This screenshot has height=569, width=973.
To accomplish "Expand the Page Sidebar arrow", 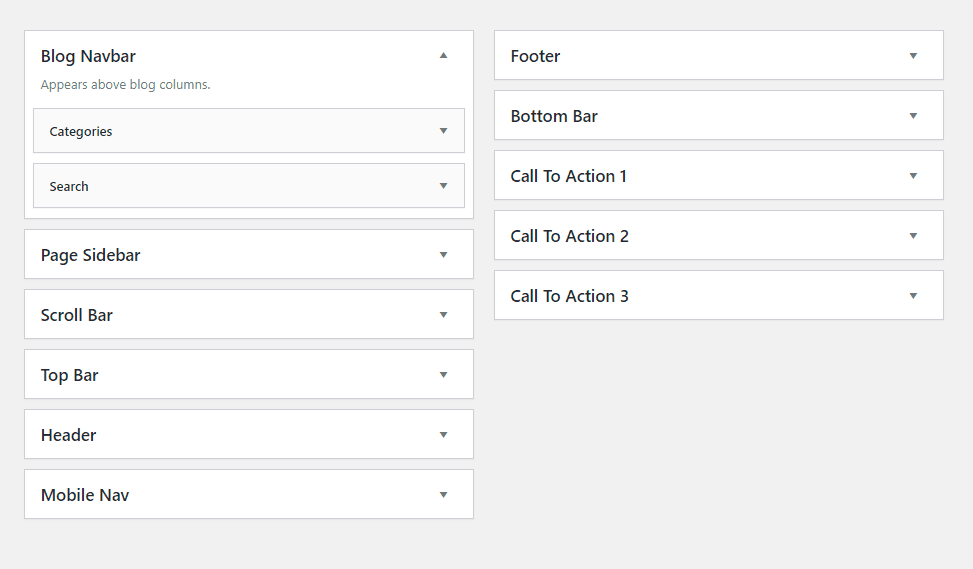I will 444,255.
